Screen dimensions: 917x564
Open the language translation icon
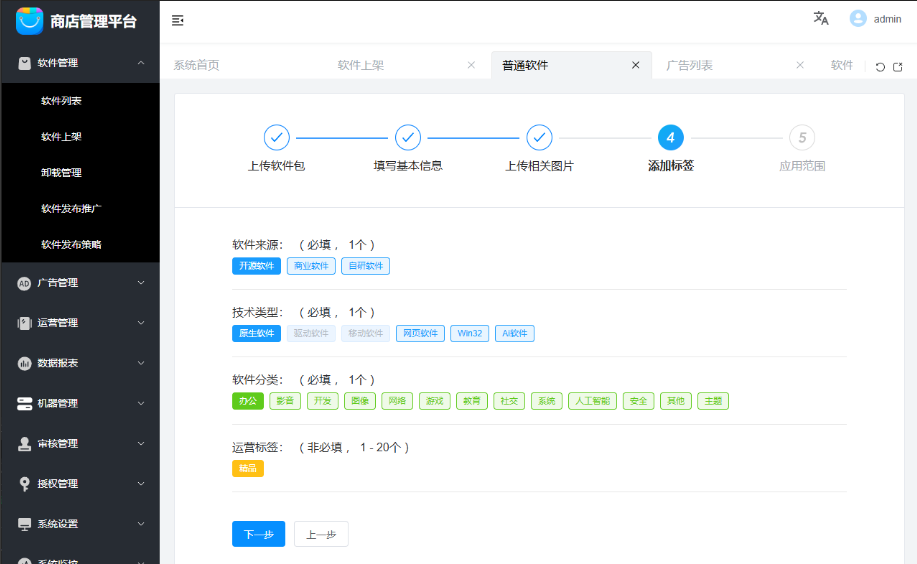click(821, 19)
